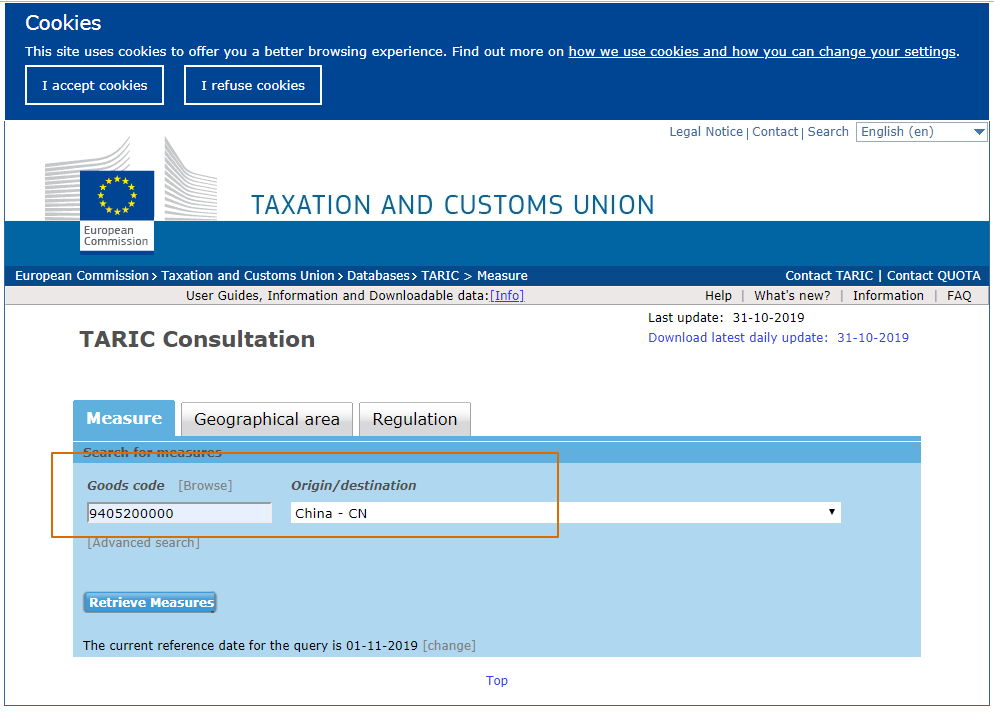The image size is (994, 714).
Task: Click the Goods code input field
Action: [179, 513]
